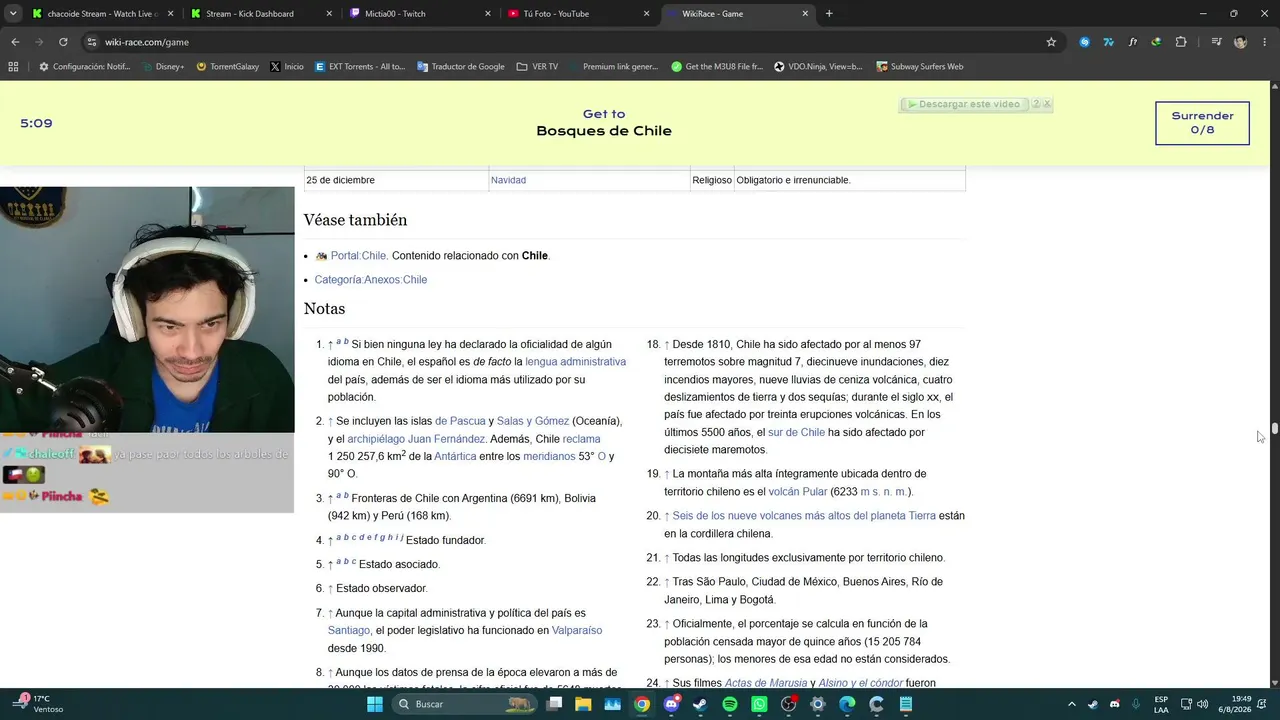Open Microsoft Edge from the taskbar

[x=847, y=705]
